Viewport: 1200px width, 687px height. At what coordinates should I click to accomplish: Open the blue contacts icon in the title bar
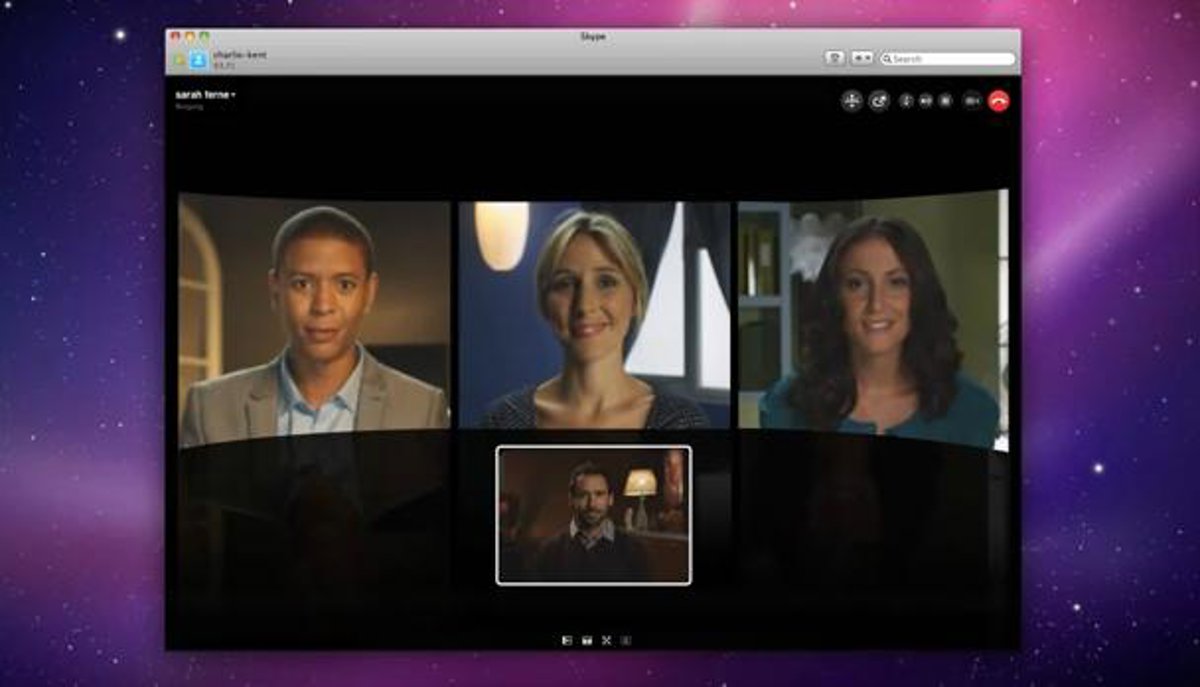tap(199, 60)
